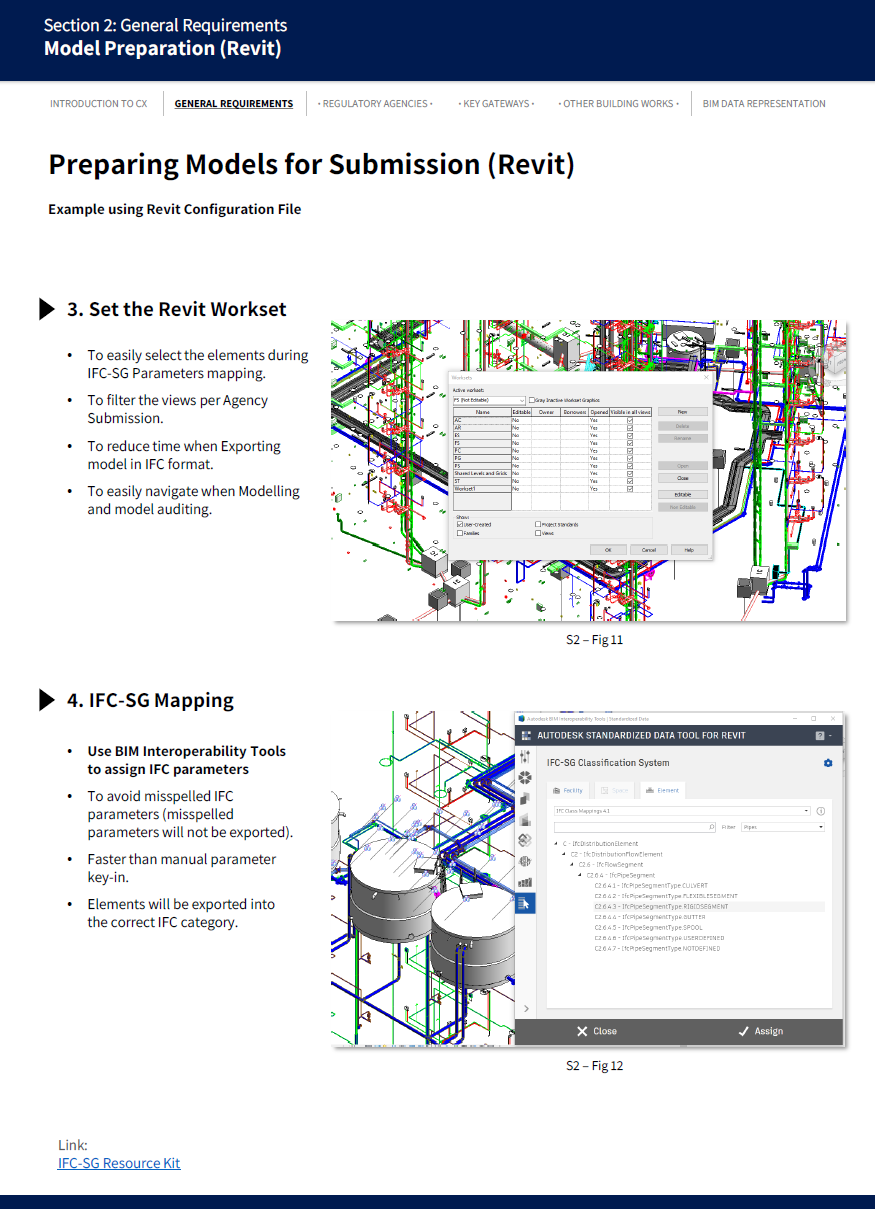Click the info icon beside IFC Class Mappings
Screen dimensions: 875x1209
(x=820, y=811)
